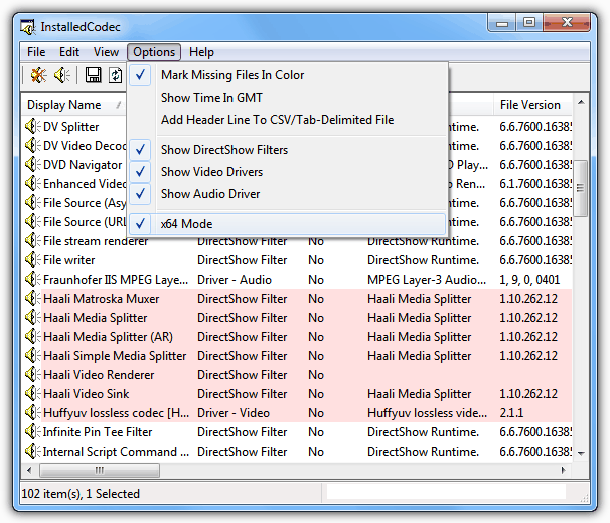Click speaker icon of DVD Navigator row
Viewport: 610px width, 523px height.
click(32, 165)
